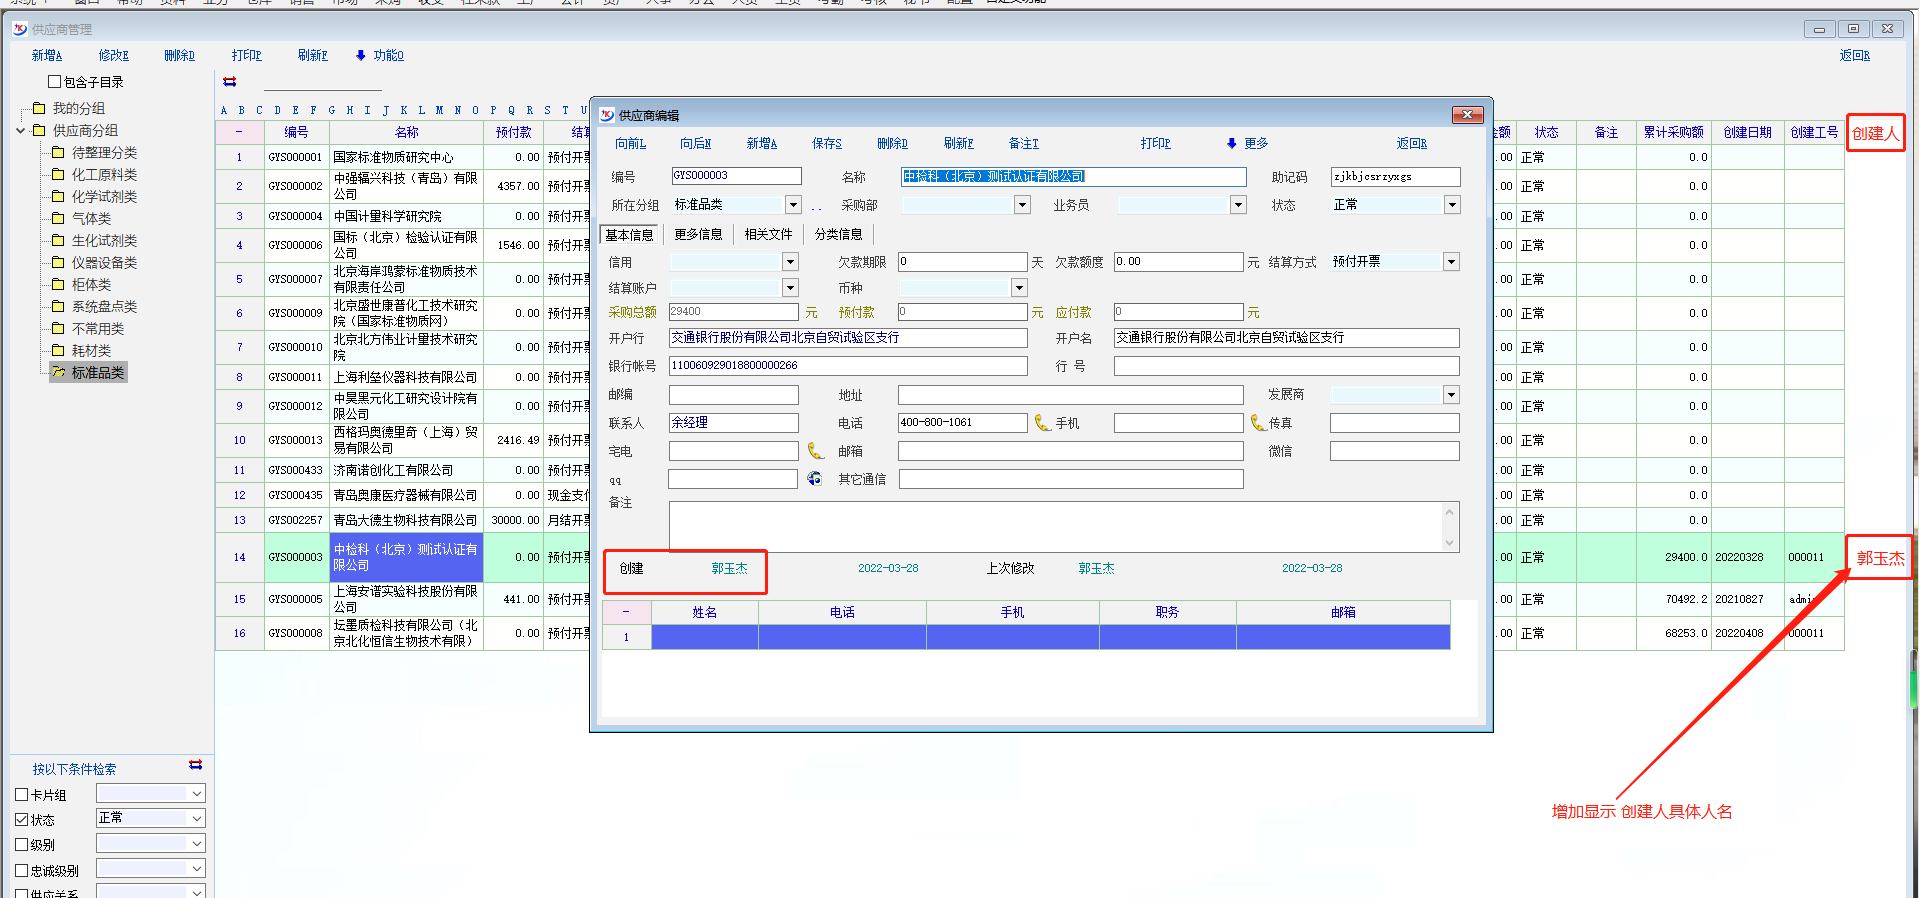Click the swap arrows icon above supplier table
The image size is (1920, 898).
230,82
